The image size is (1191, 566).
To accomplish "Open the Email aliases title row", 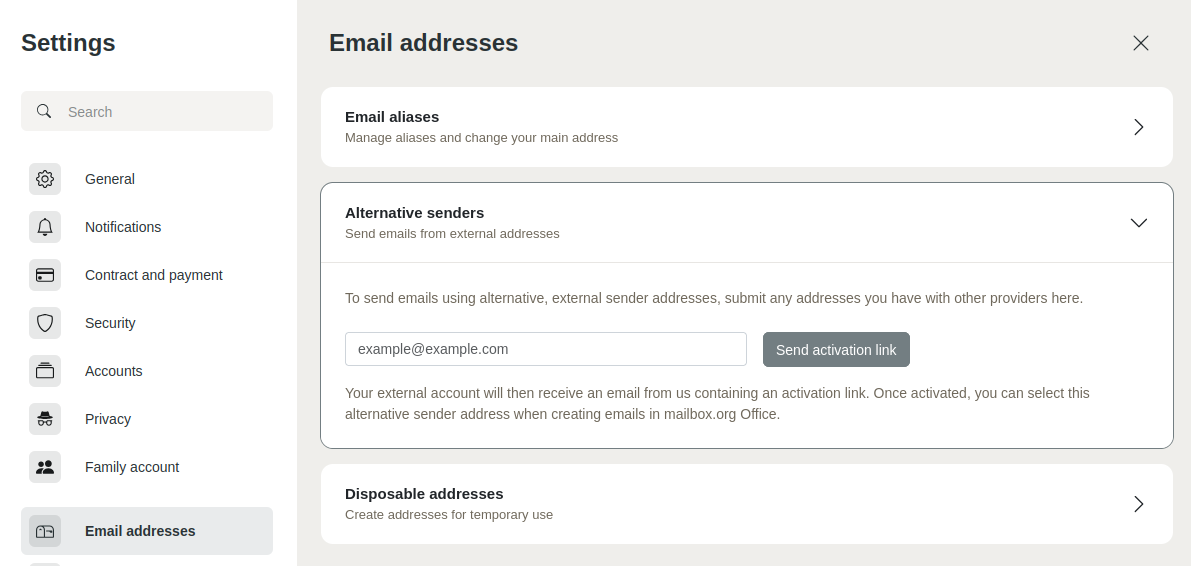I will [392, 117].
